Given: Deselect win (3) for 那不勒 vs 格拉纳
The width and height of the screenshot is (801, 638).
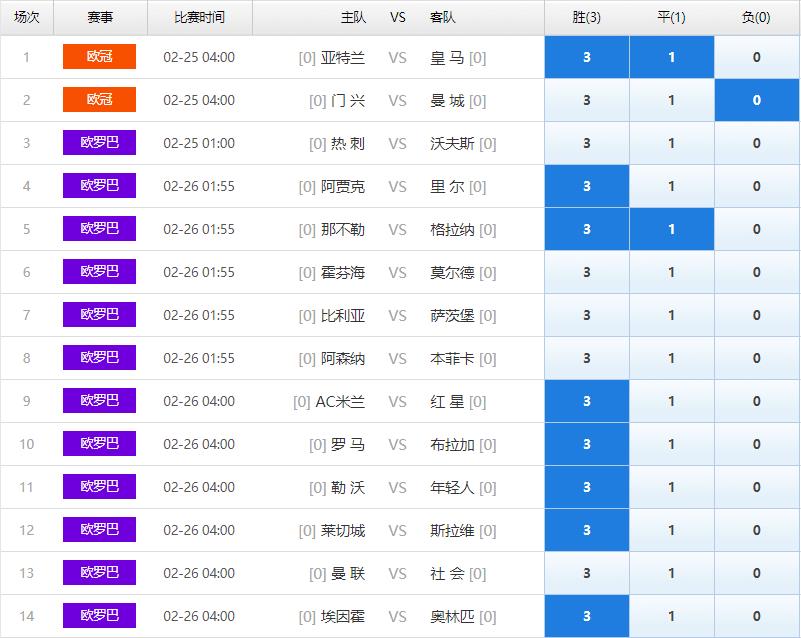Looking at the screenshot, I should [x=587, y=229].
